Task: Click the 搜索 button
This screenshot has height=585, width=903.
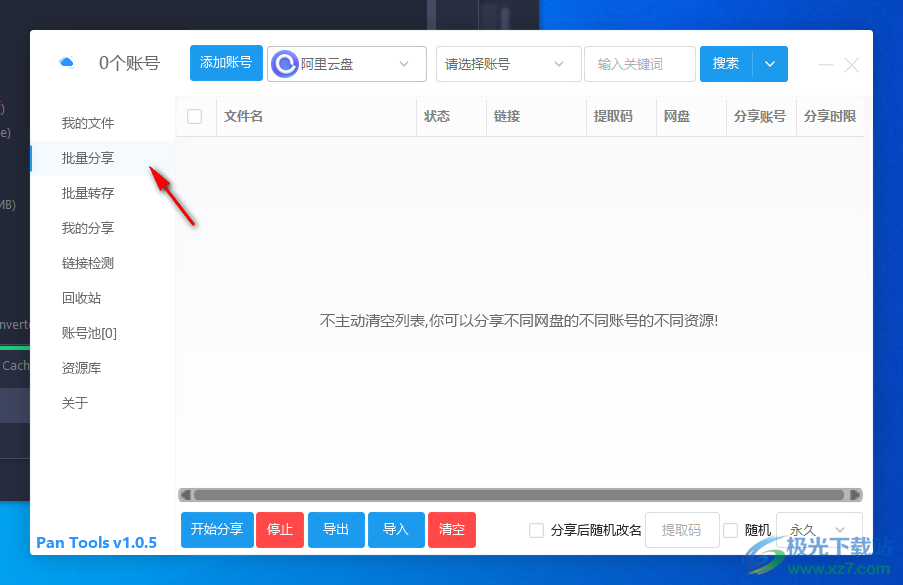Action: pos(726,64)
